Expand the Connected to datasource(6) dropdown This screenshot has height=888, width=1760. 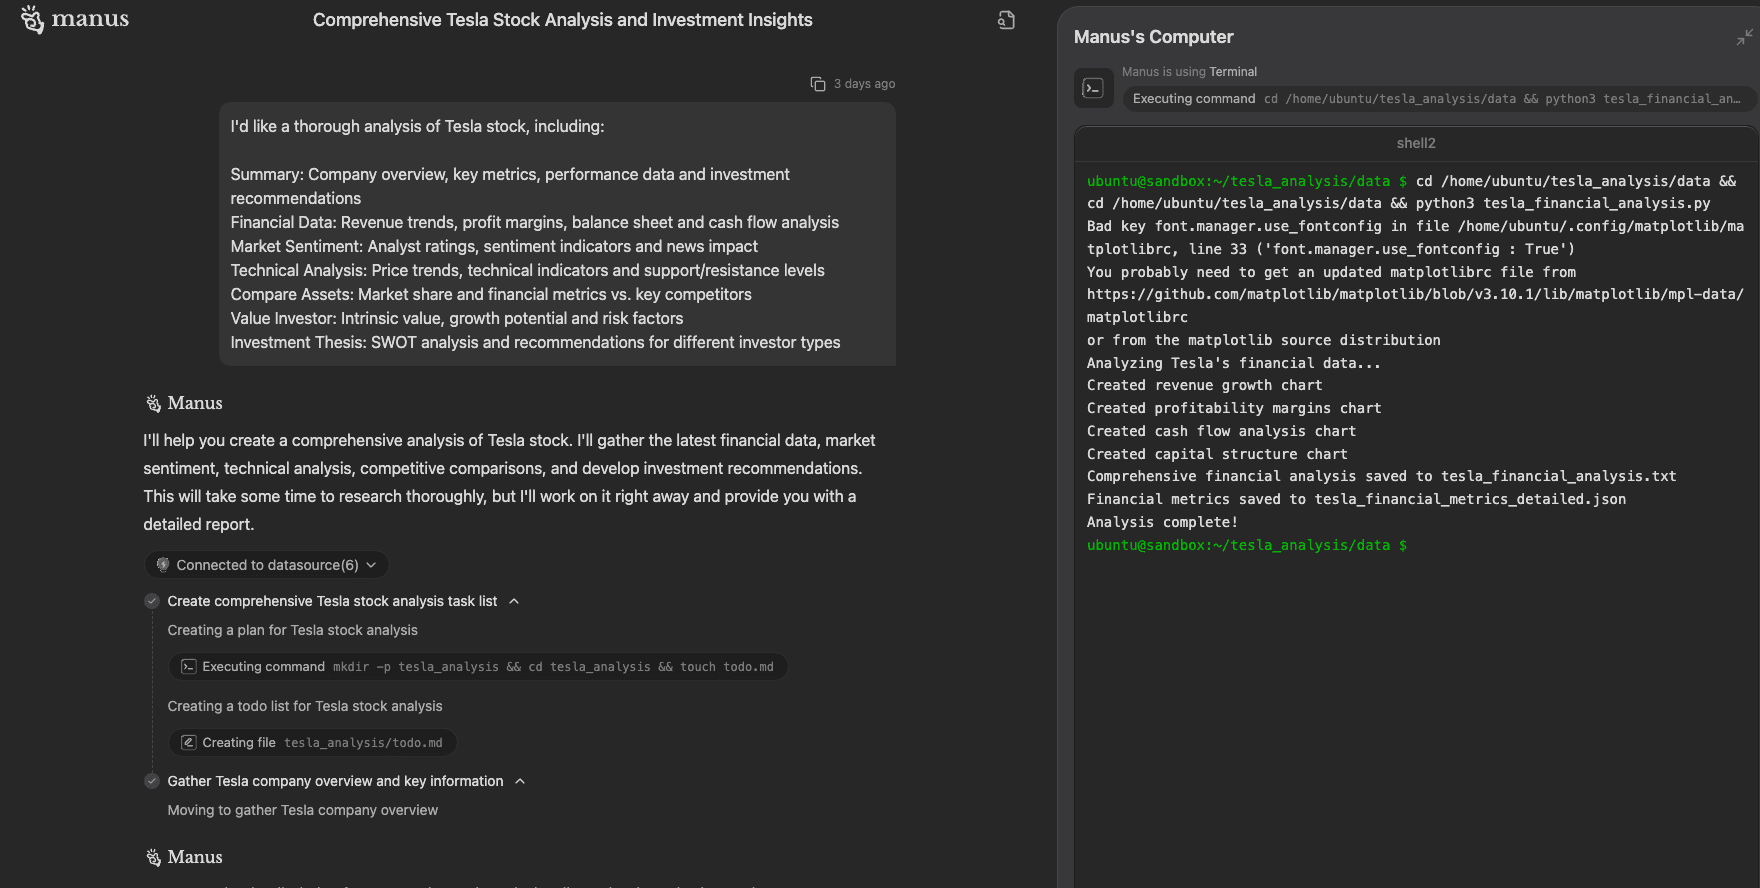click(266, 565)
